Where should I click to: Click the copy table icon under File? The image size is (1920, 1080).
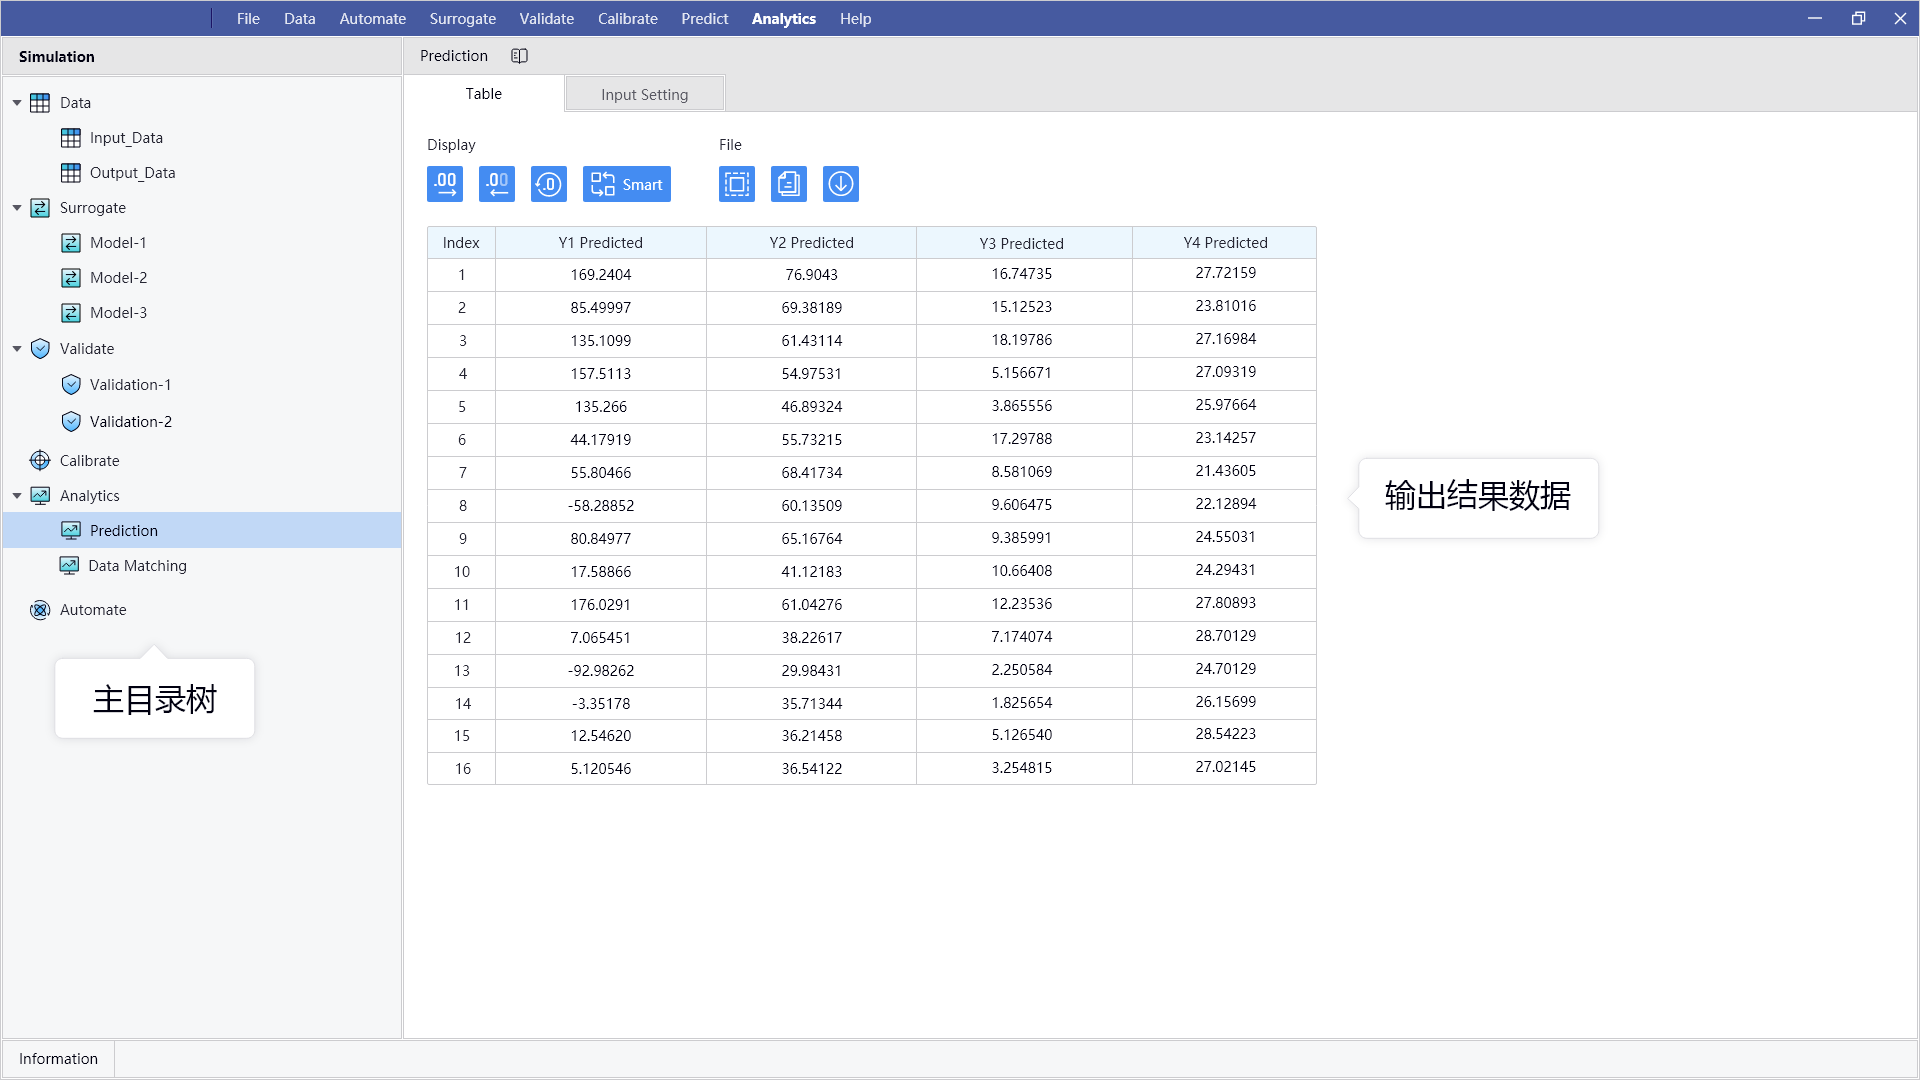coord(789,184)
